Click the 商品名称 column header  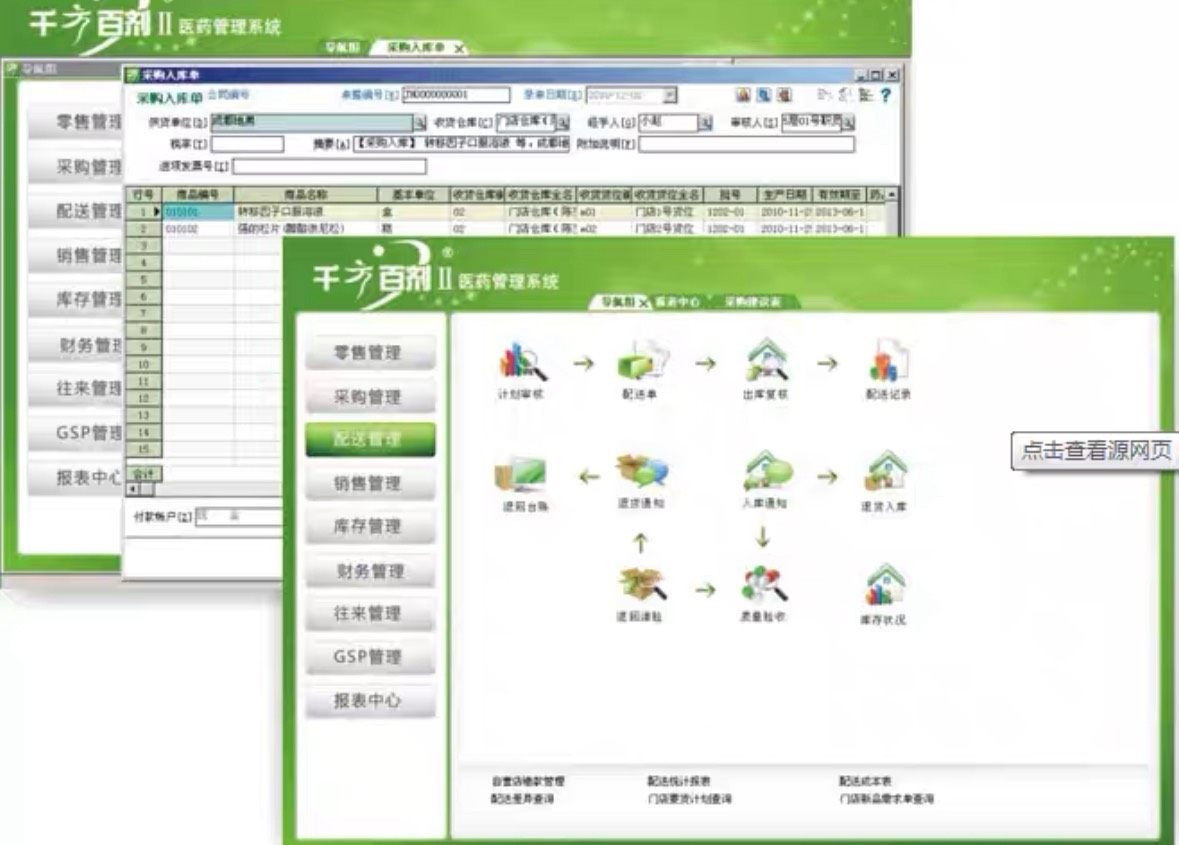(305, 195)
